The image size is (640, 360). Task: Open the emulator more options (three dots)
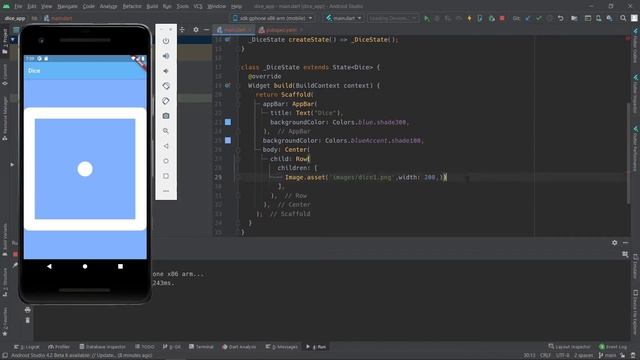[x=166, y=191]
